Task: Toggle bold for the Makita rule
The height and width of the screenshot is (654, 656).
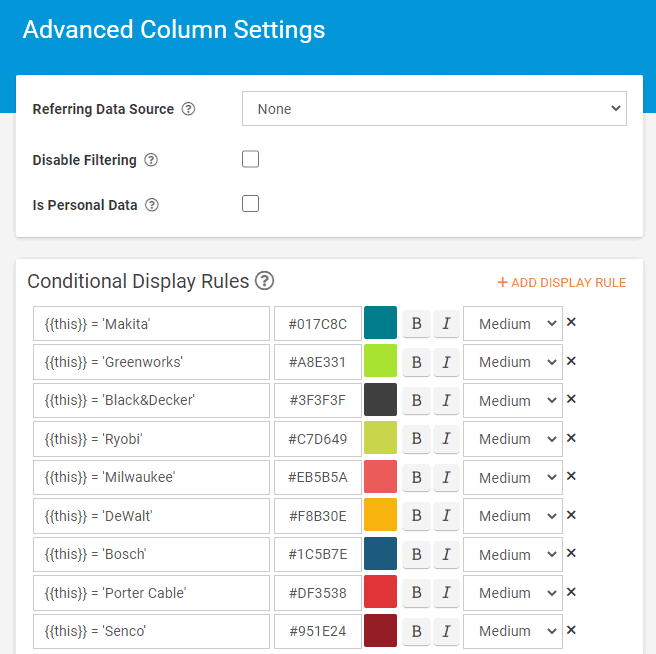Action: coord(416,323)
